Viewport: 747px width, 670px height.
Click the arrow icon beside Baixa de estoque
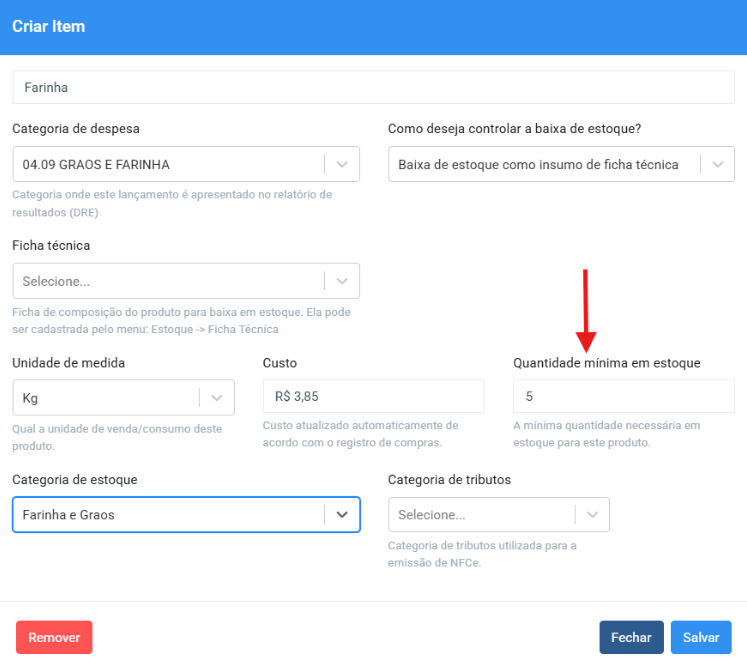point(717,164)
